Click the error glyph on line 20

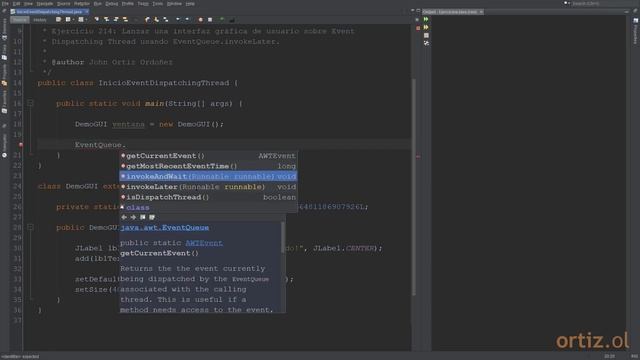[x=20, y=145]
